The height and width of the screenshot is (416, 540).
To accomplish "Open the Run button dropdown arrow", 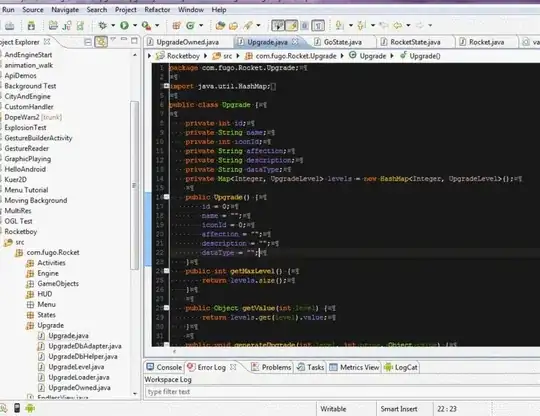I will (x=135, y=25).
